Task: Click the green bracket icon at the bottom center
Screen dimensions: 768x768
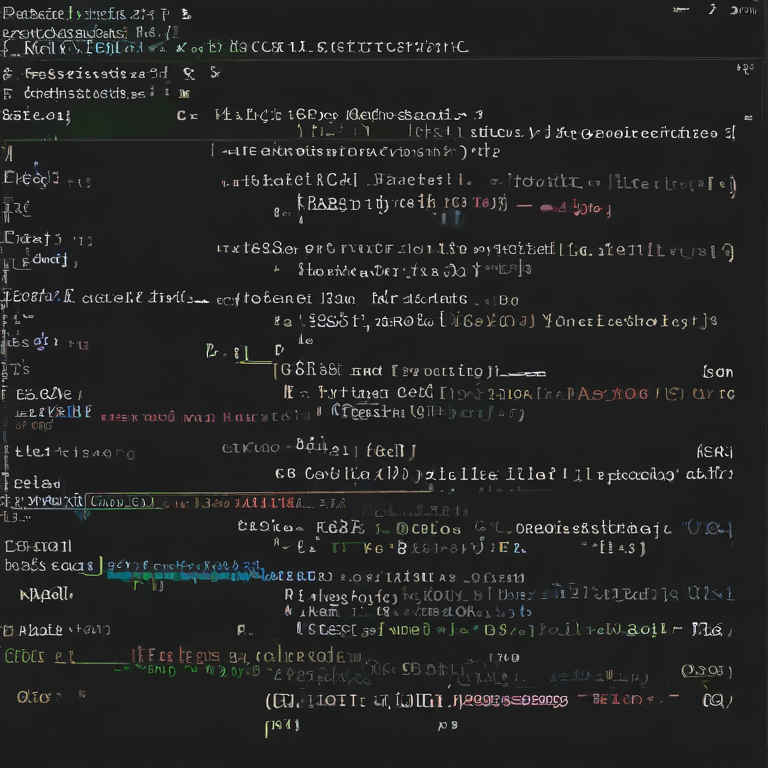Action: click(268, 727)
